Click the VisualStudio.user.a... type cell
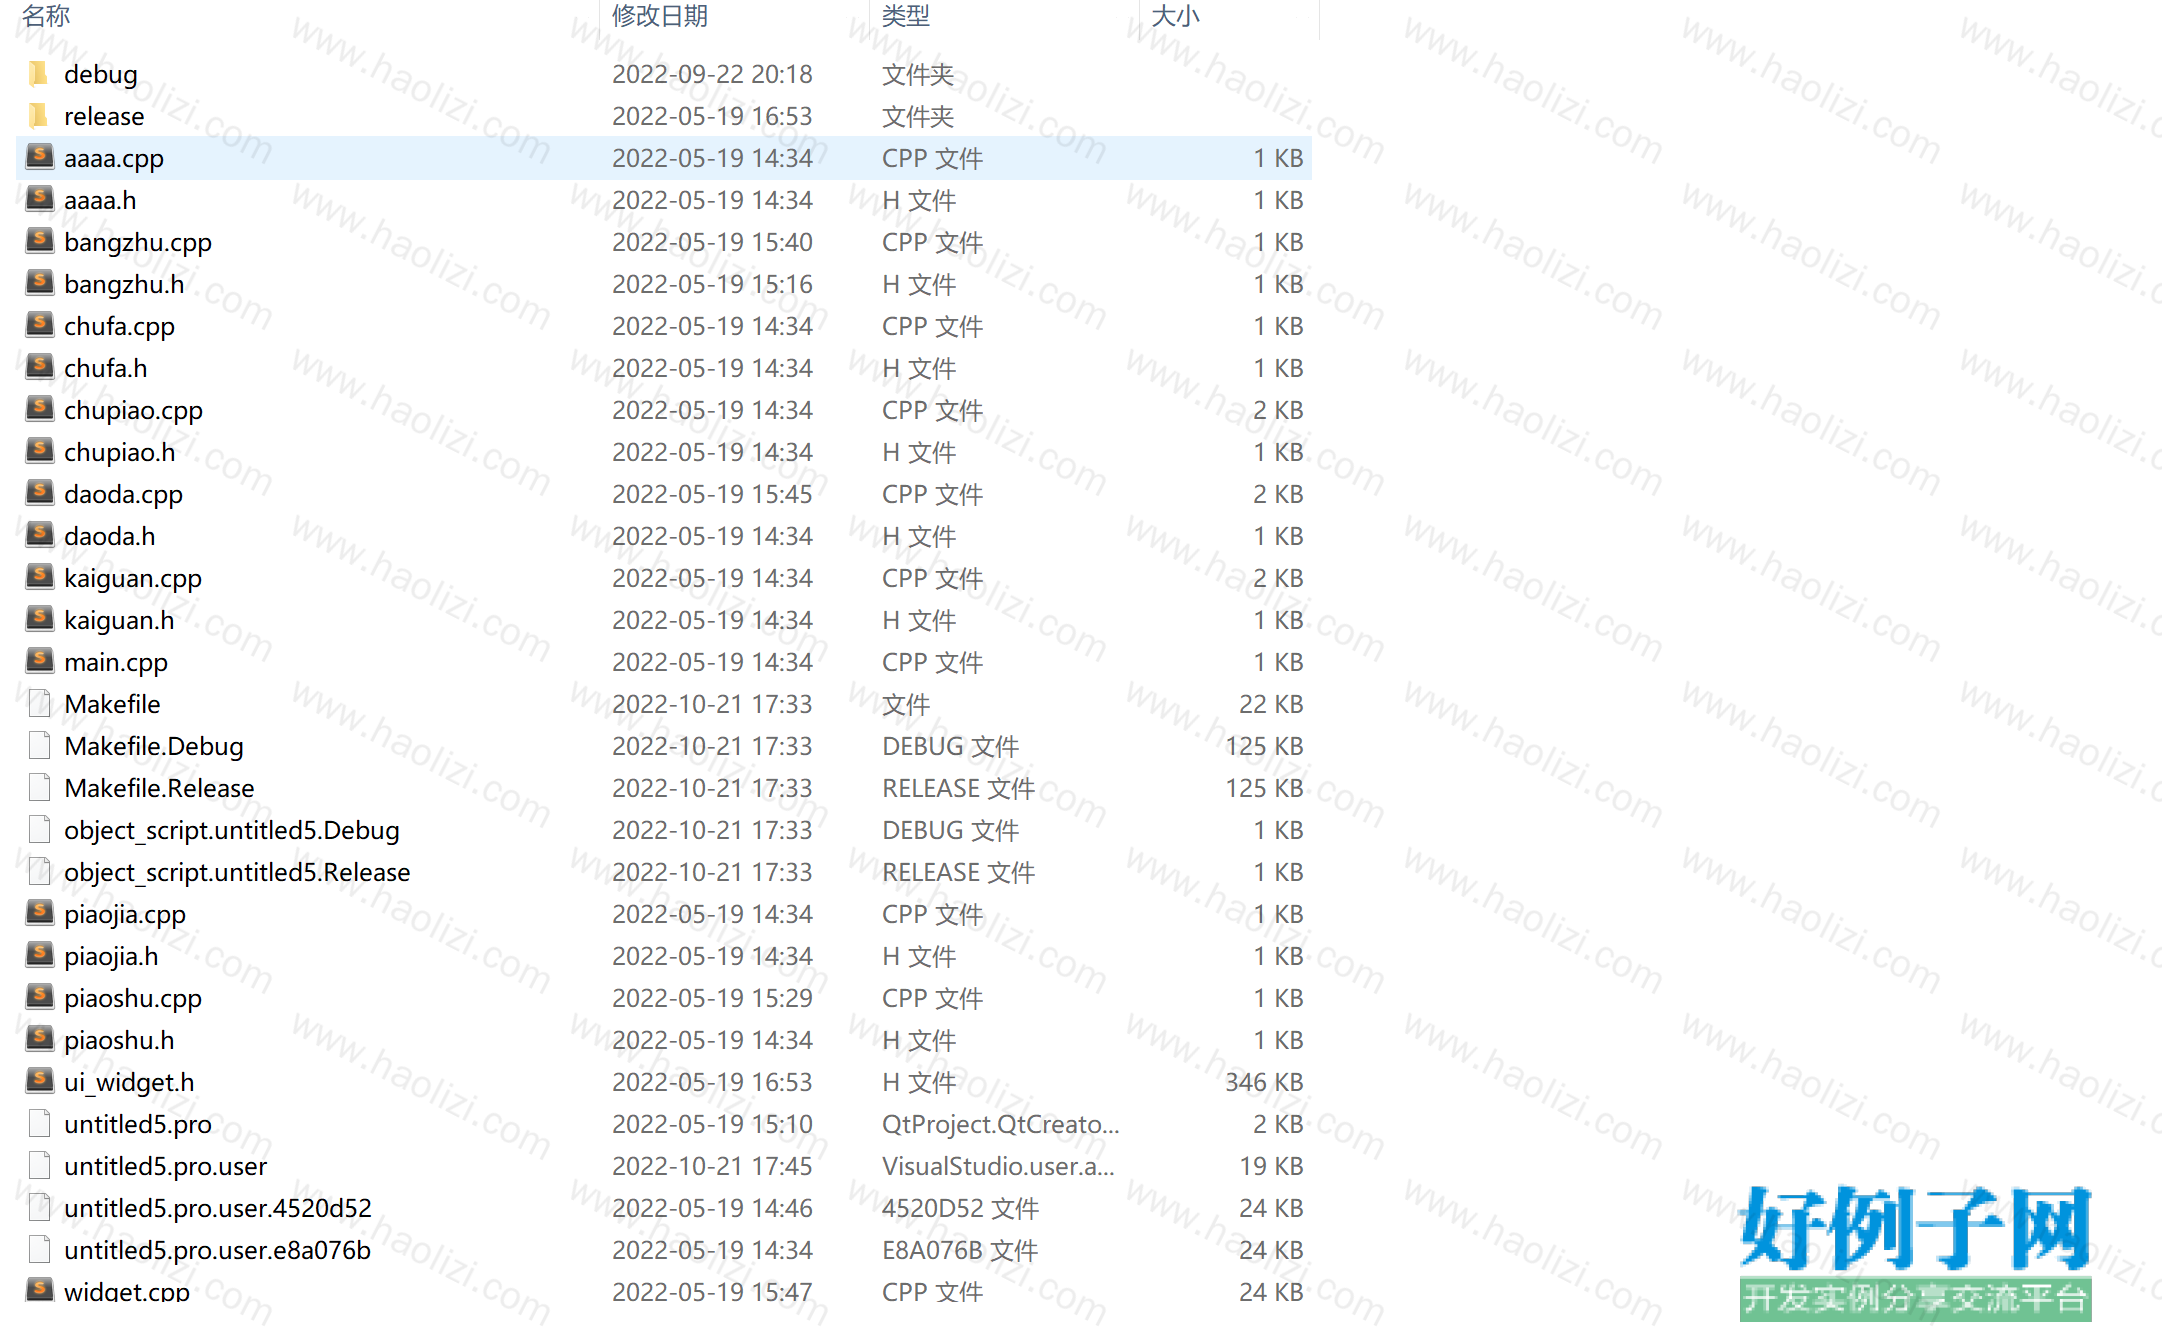The image size is (2162, 1332). pyautogui.click(x=998, y=1166)
